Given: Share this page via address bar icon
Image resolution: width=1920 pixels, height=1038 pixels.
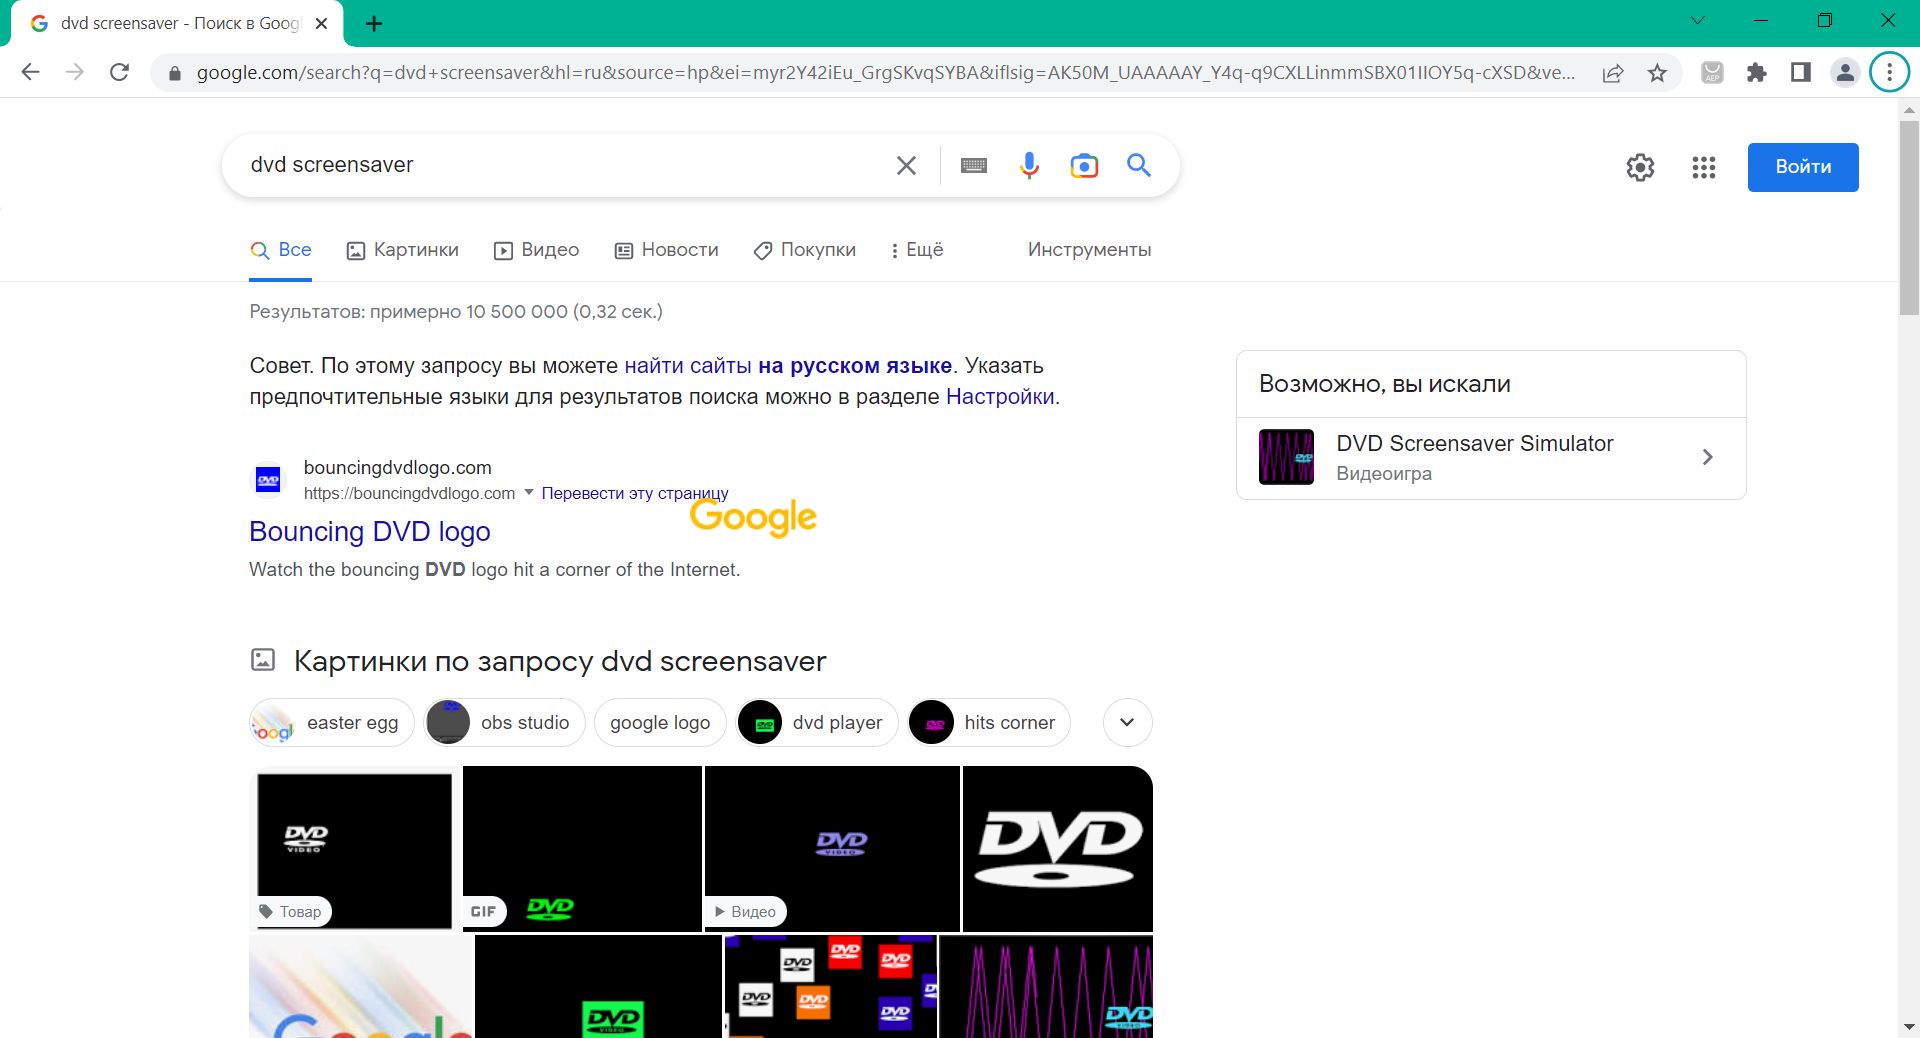Looking at the screenshot, I should point(1613,73).
